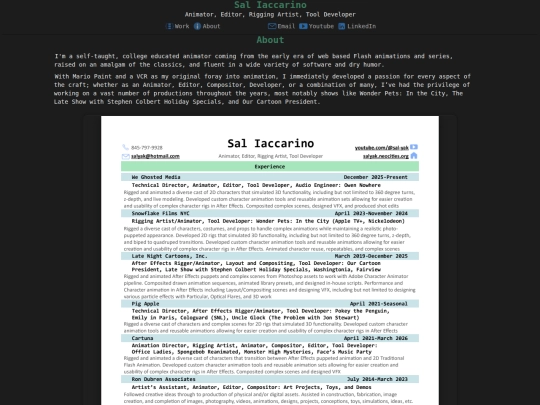This screenshot has width=540, height=405.
Task: Click the large Sal Iaccarino name on the resume
Action: 270,143
